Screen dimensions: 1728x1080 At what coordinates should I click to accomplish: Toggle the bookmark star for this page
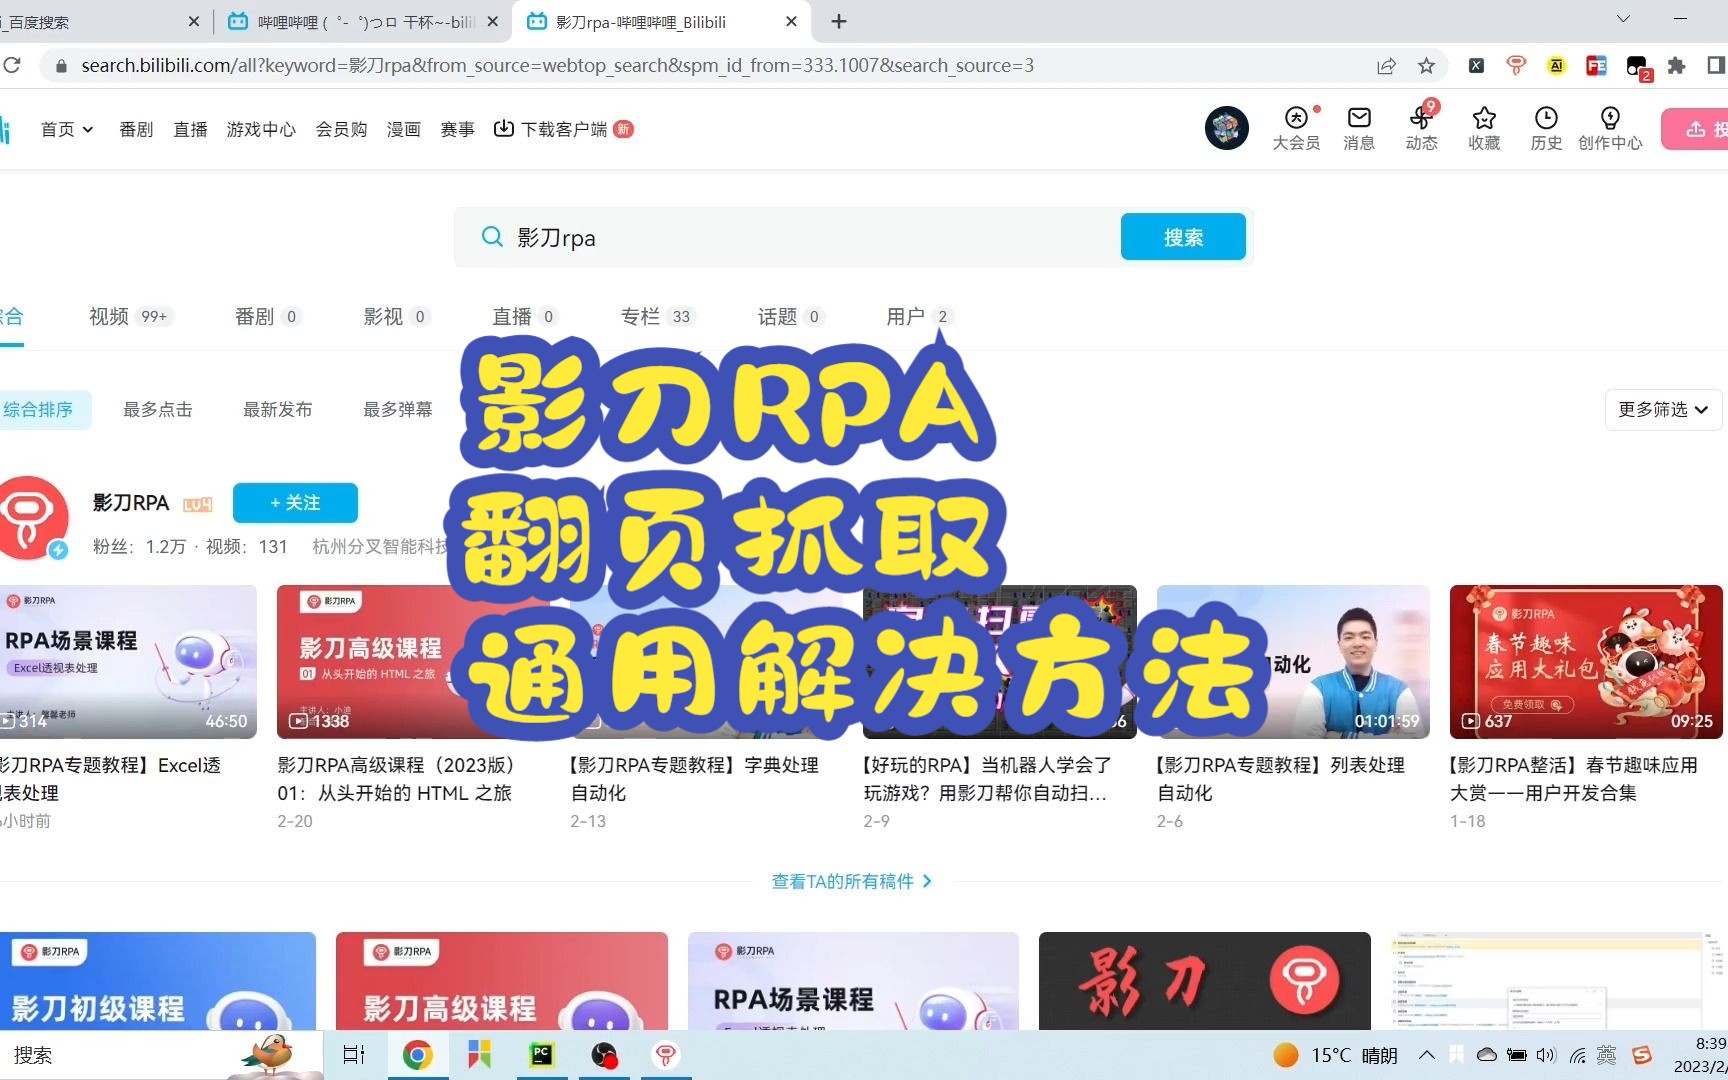[1426, 65]
